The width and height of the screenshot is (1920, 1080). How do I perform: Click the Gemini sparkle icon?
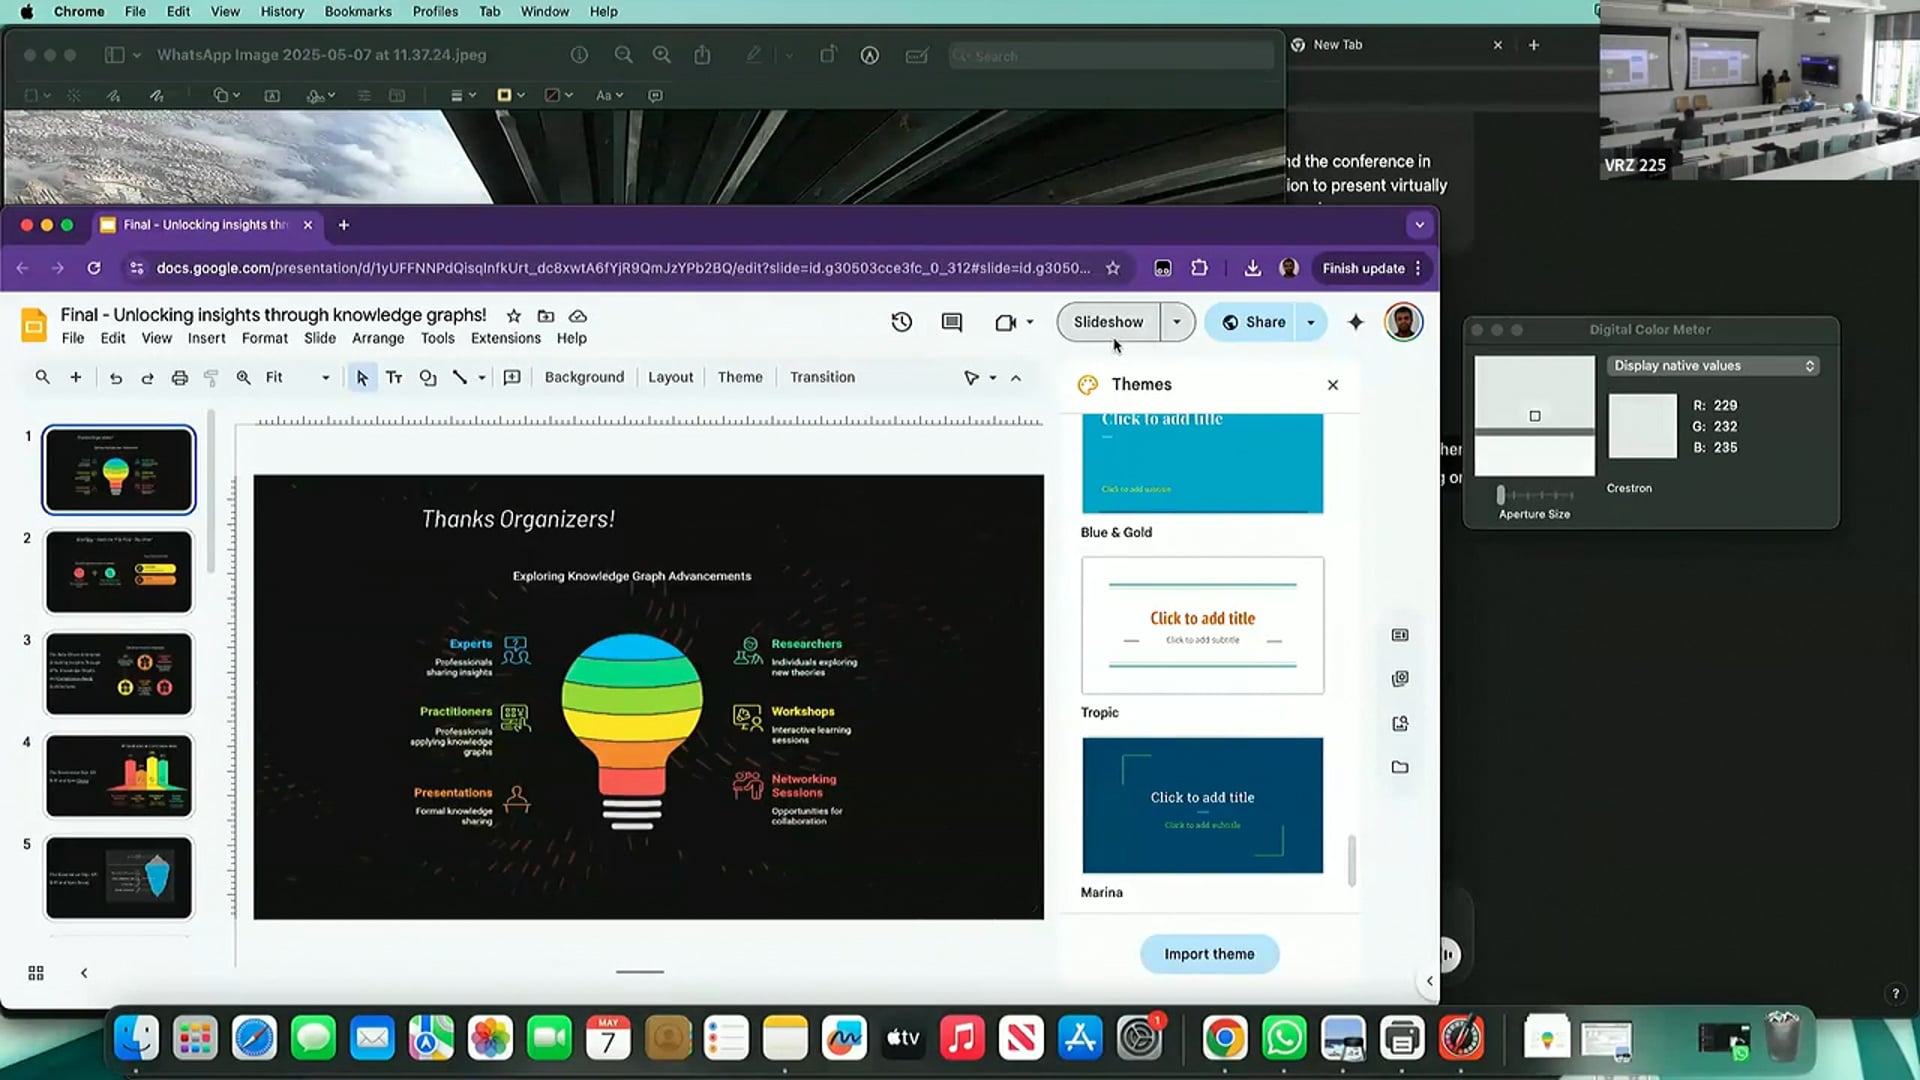[x=1356, y=322]
